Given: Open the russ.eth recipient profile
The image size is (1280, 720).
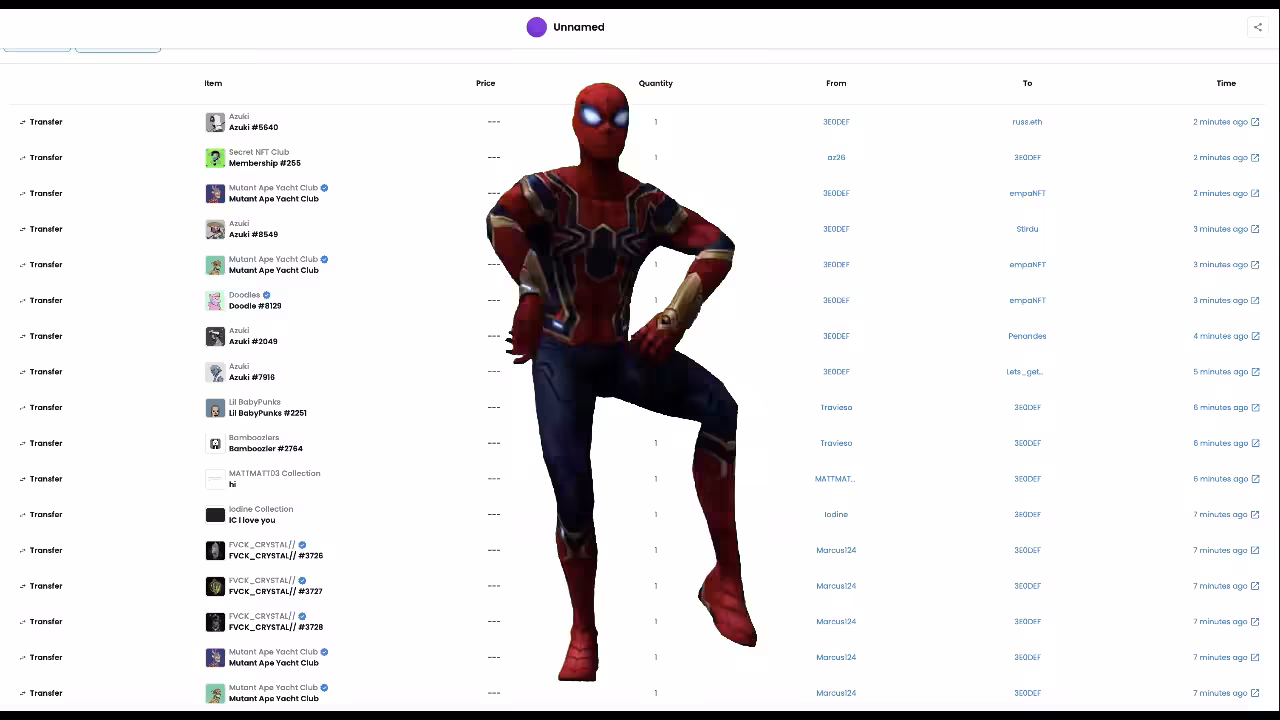Looking at the screenshot, I should pos(1027,122).
